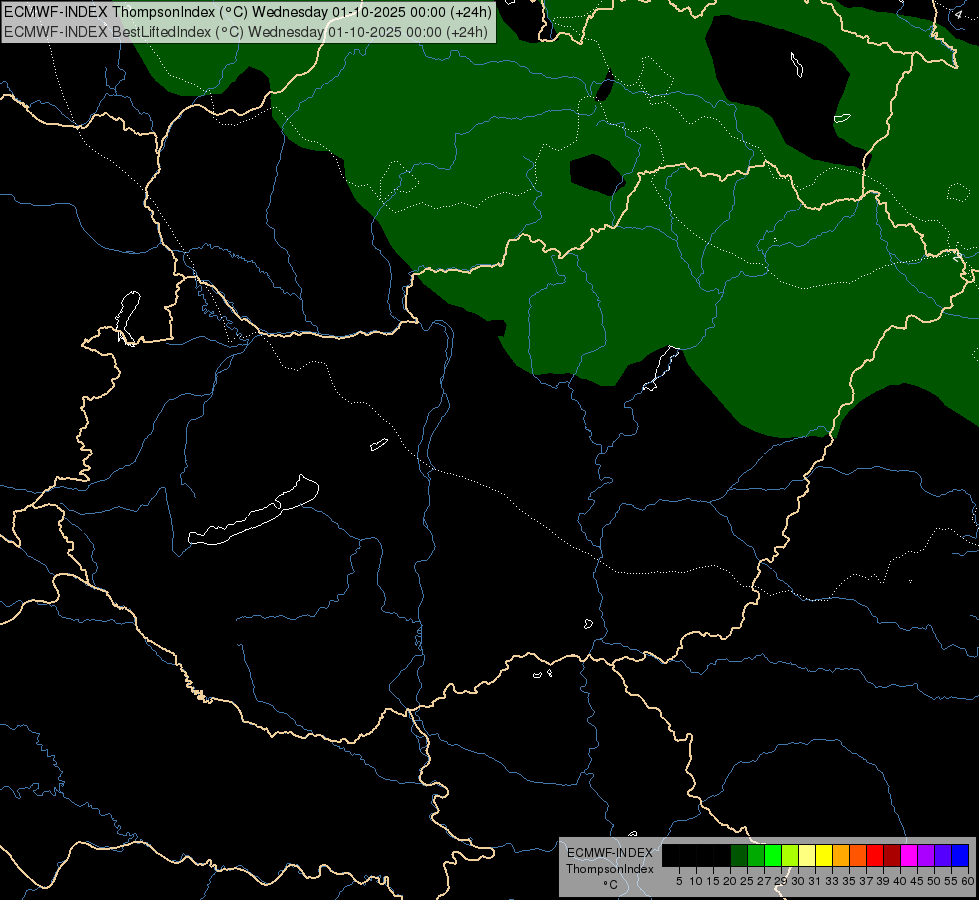Click the legend value 29

(x=781, y=881)
